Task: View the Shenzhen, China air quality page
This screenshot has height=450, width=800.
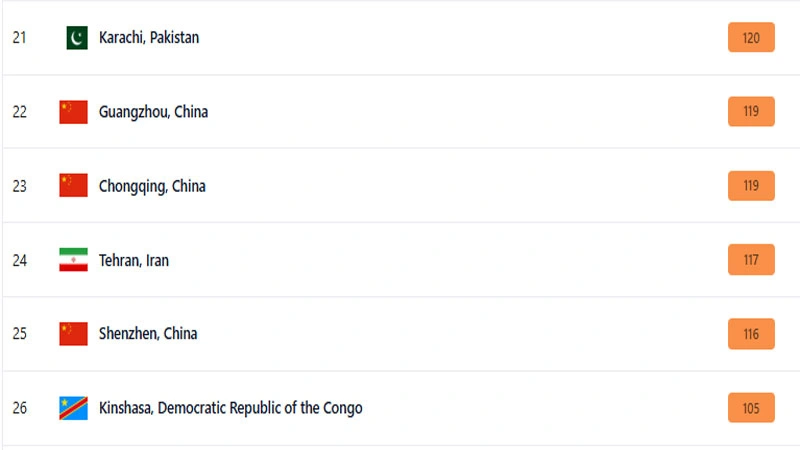Action: [148, 334]
